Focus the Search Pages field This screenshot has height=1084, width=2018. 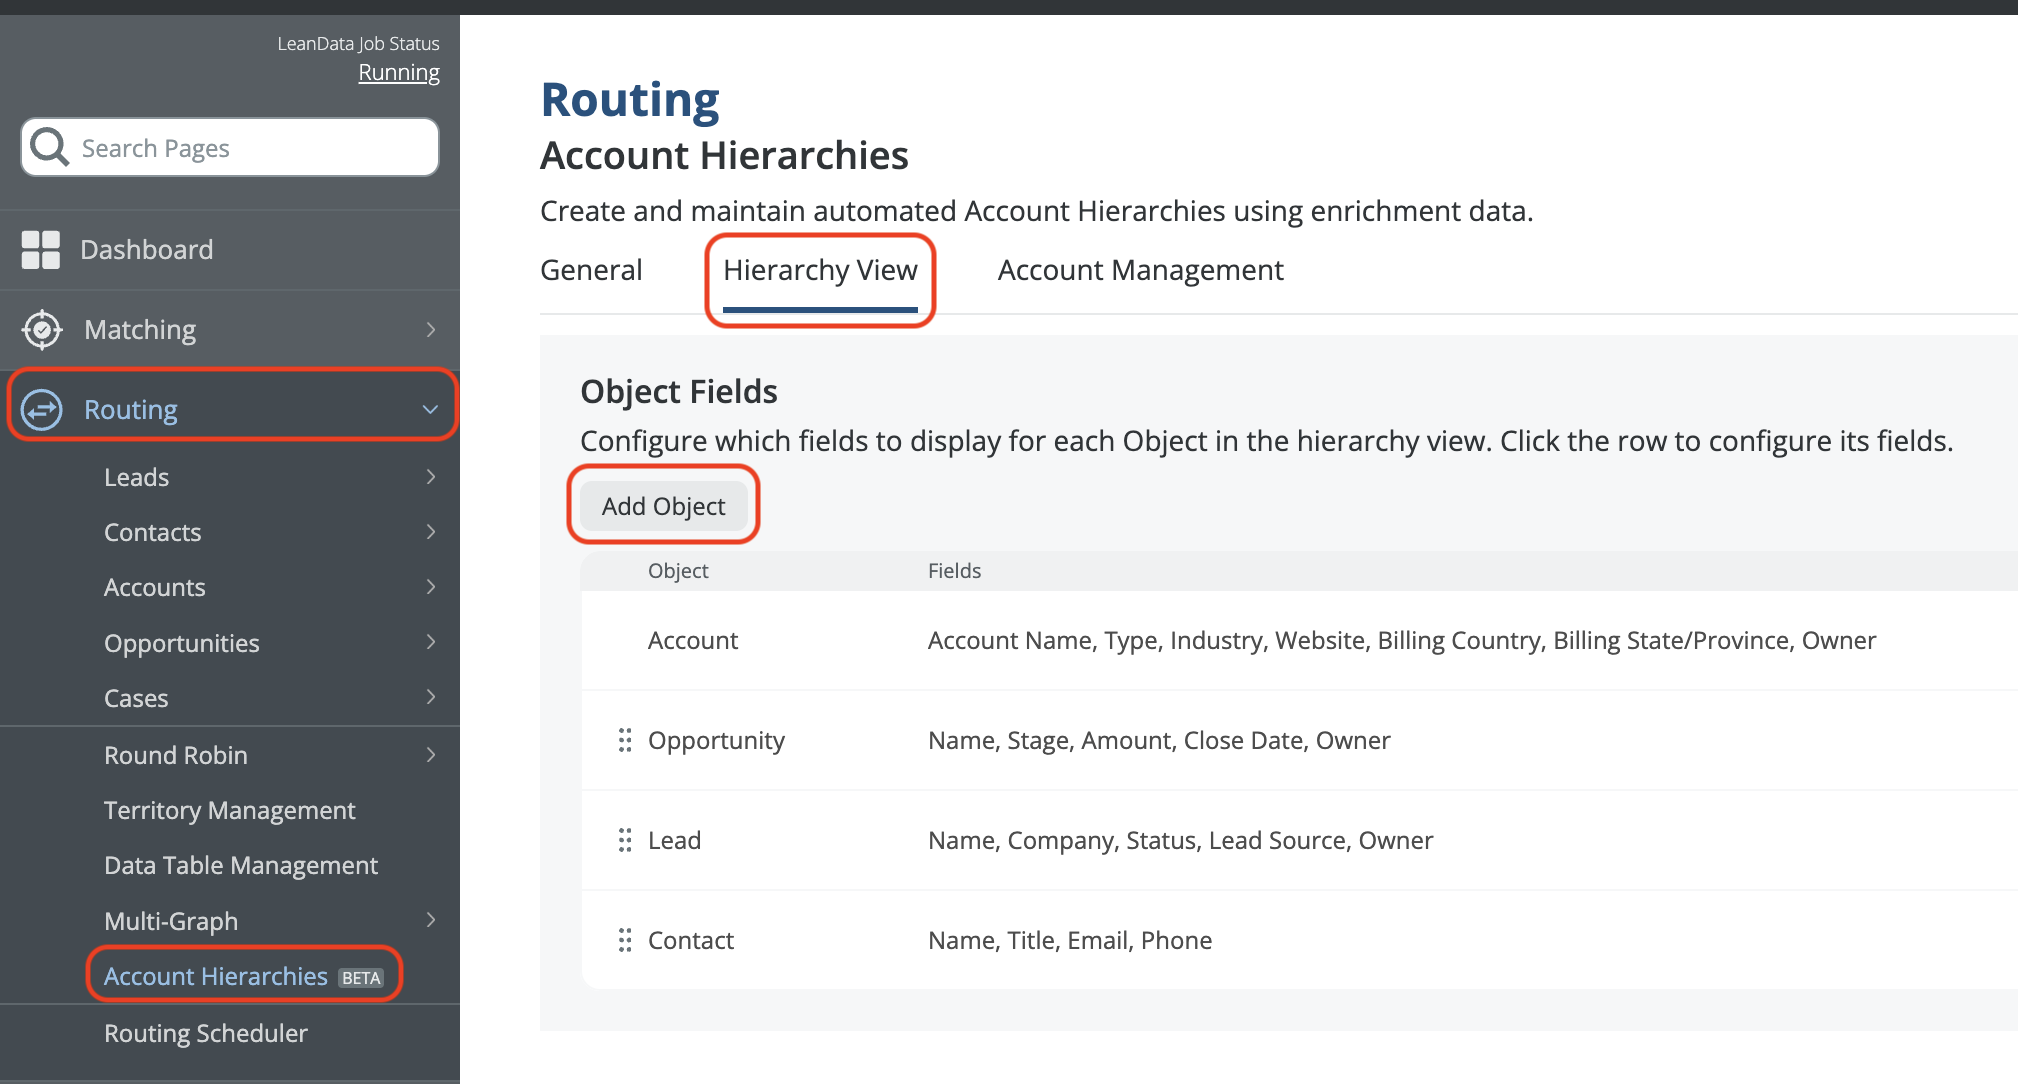[250, 148]
